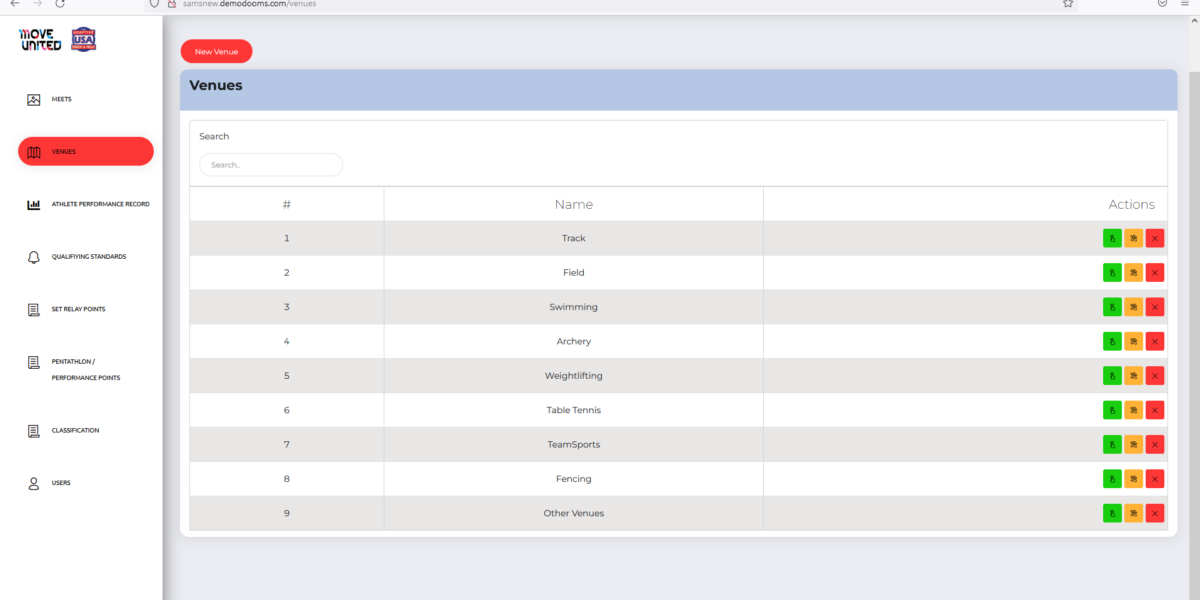Open the Meets sidebar menu

click(x=61, y=99)
